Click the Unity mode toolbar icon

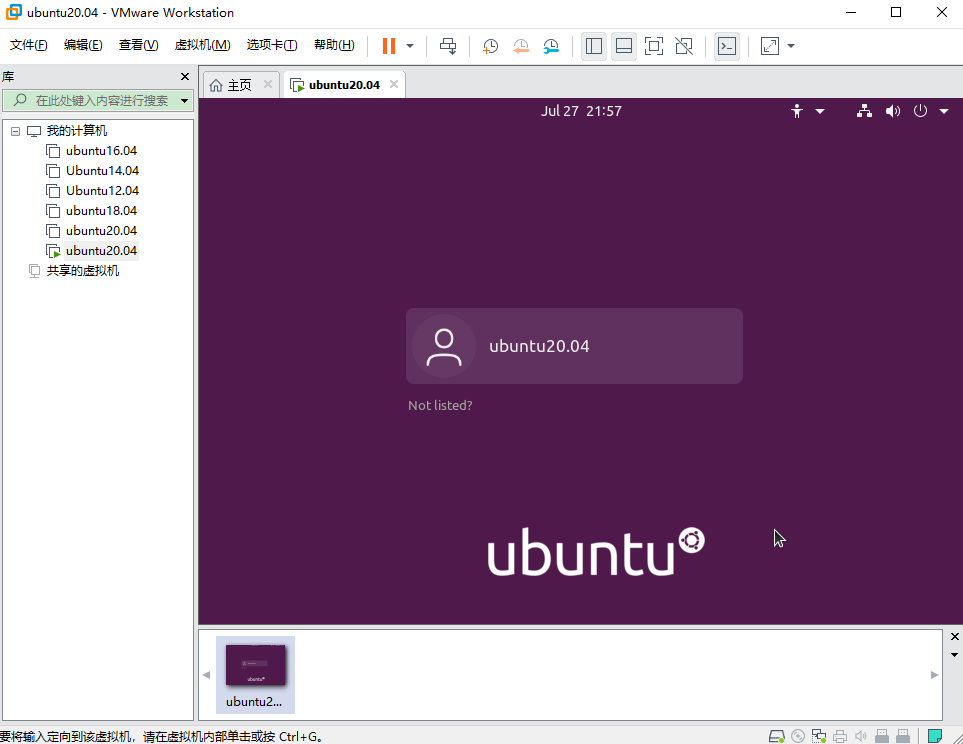684,46
